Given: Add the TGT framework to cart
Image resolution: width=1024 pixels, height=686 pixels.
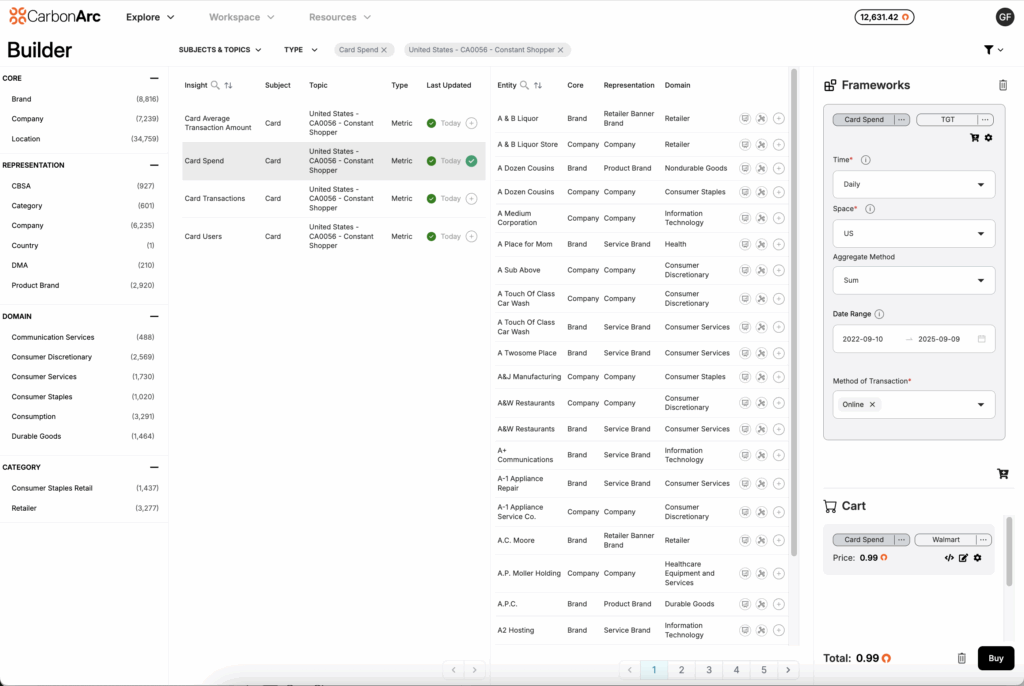Looking at the screenshot, I should pos(974,138).
